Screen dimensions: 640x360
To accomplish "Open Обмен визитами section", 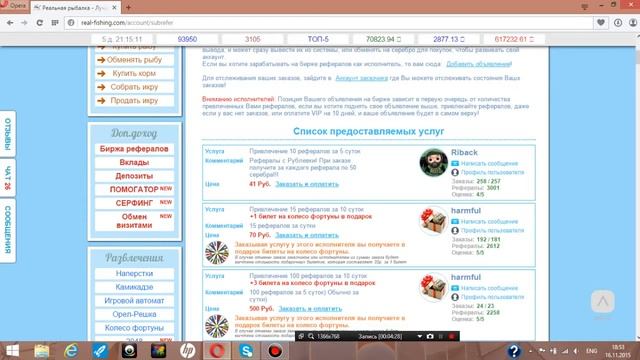I will click(134, 221).
